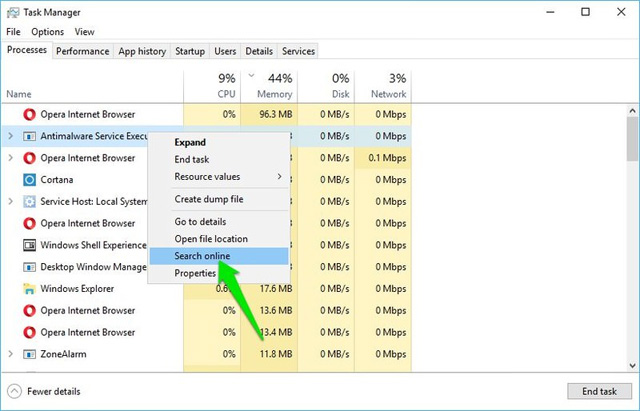Image resolution: width=640 pixels, height=411 pixels.
Task: Minimize the Task Manager window
Action: 550,12
